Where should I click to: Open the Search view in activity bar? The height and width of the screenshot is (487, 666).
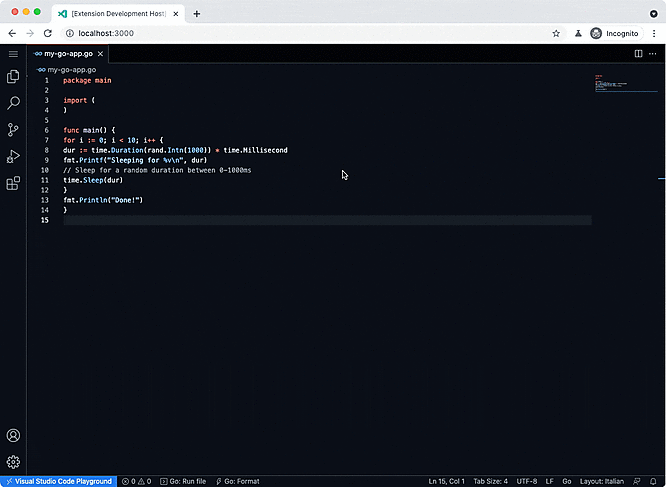tap(13, 103)
